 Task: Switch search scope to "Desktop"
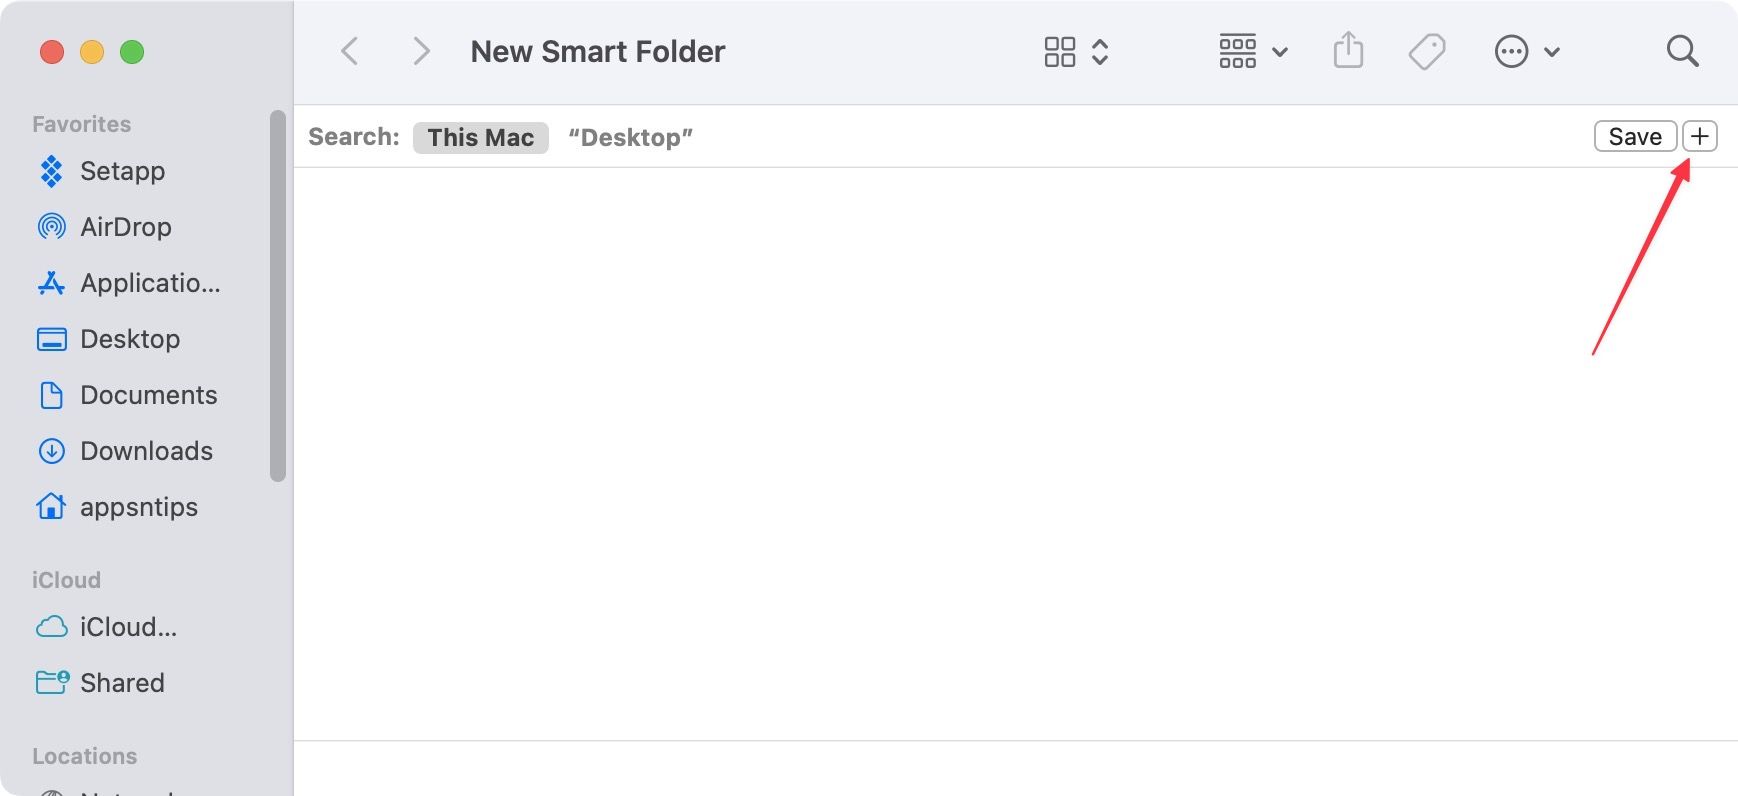tap(630, 137)
